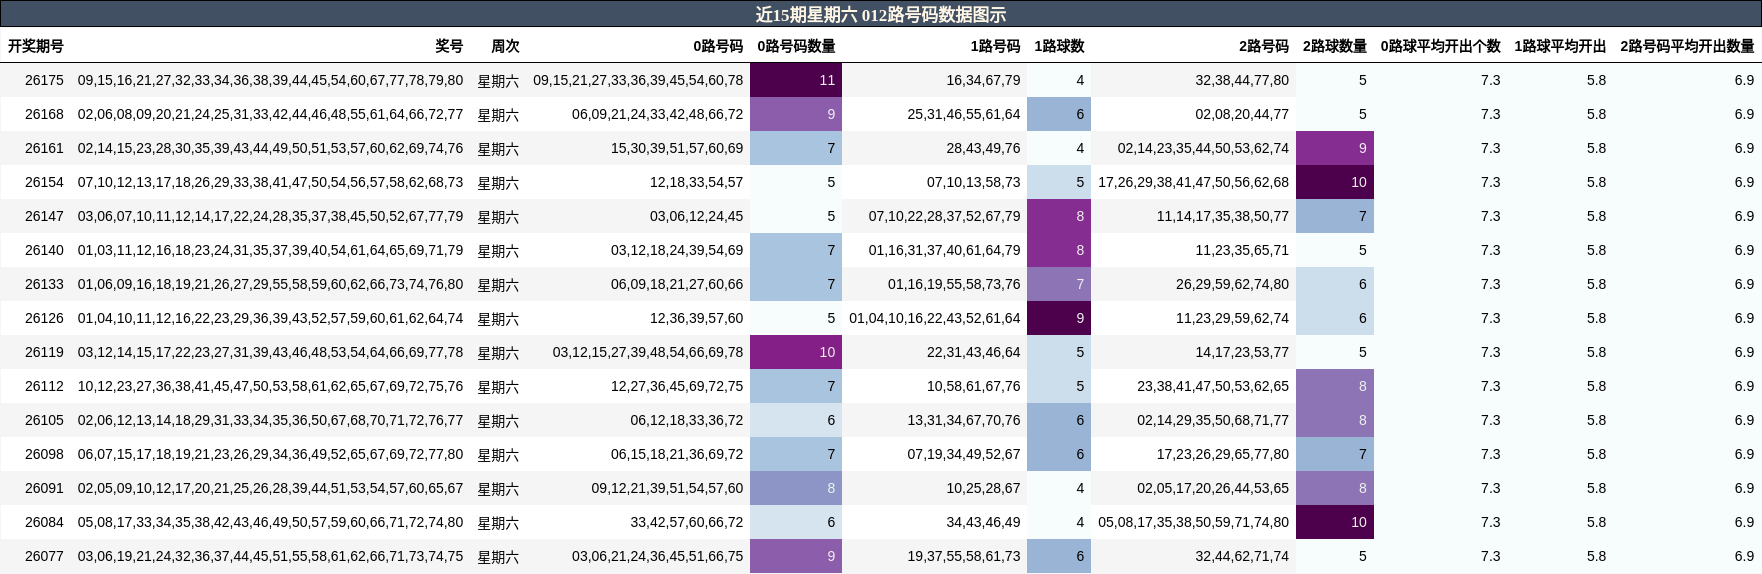Click the table title 近15期星期六 012路号码数据图示
1762x574 pixels.
pos(880,14)
